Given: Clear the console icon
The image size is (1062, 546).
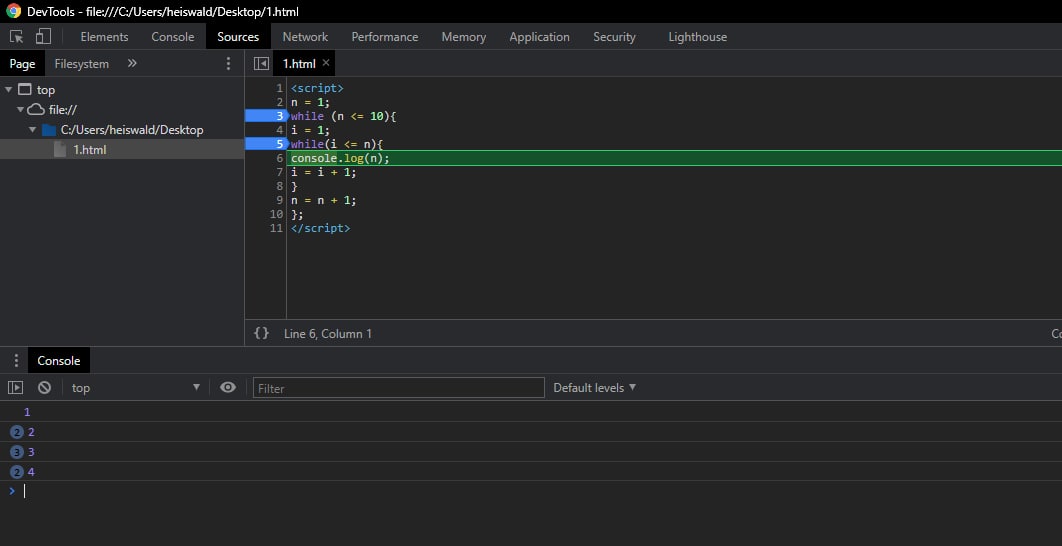Looking at the screenshot, I should (x=44, y=387).
